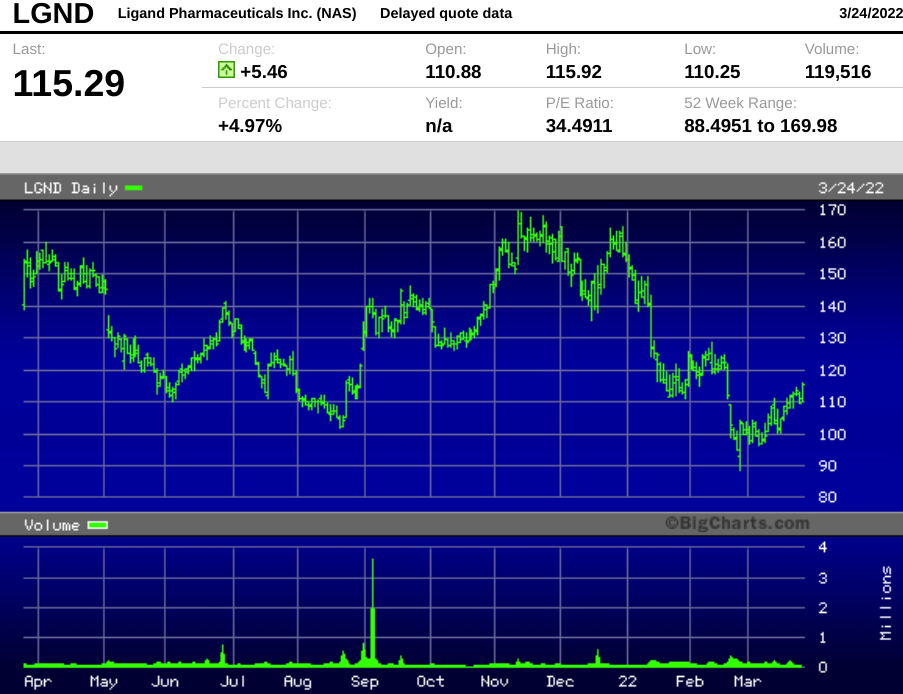The height and width of the screenshot is (694, 903).
Task: Click the high price 115.92
Action: click(x=574, y=72)
